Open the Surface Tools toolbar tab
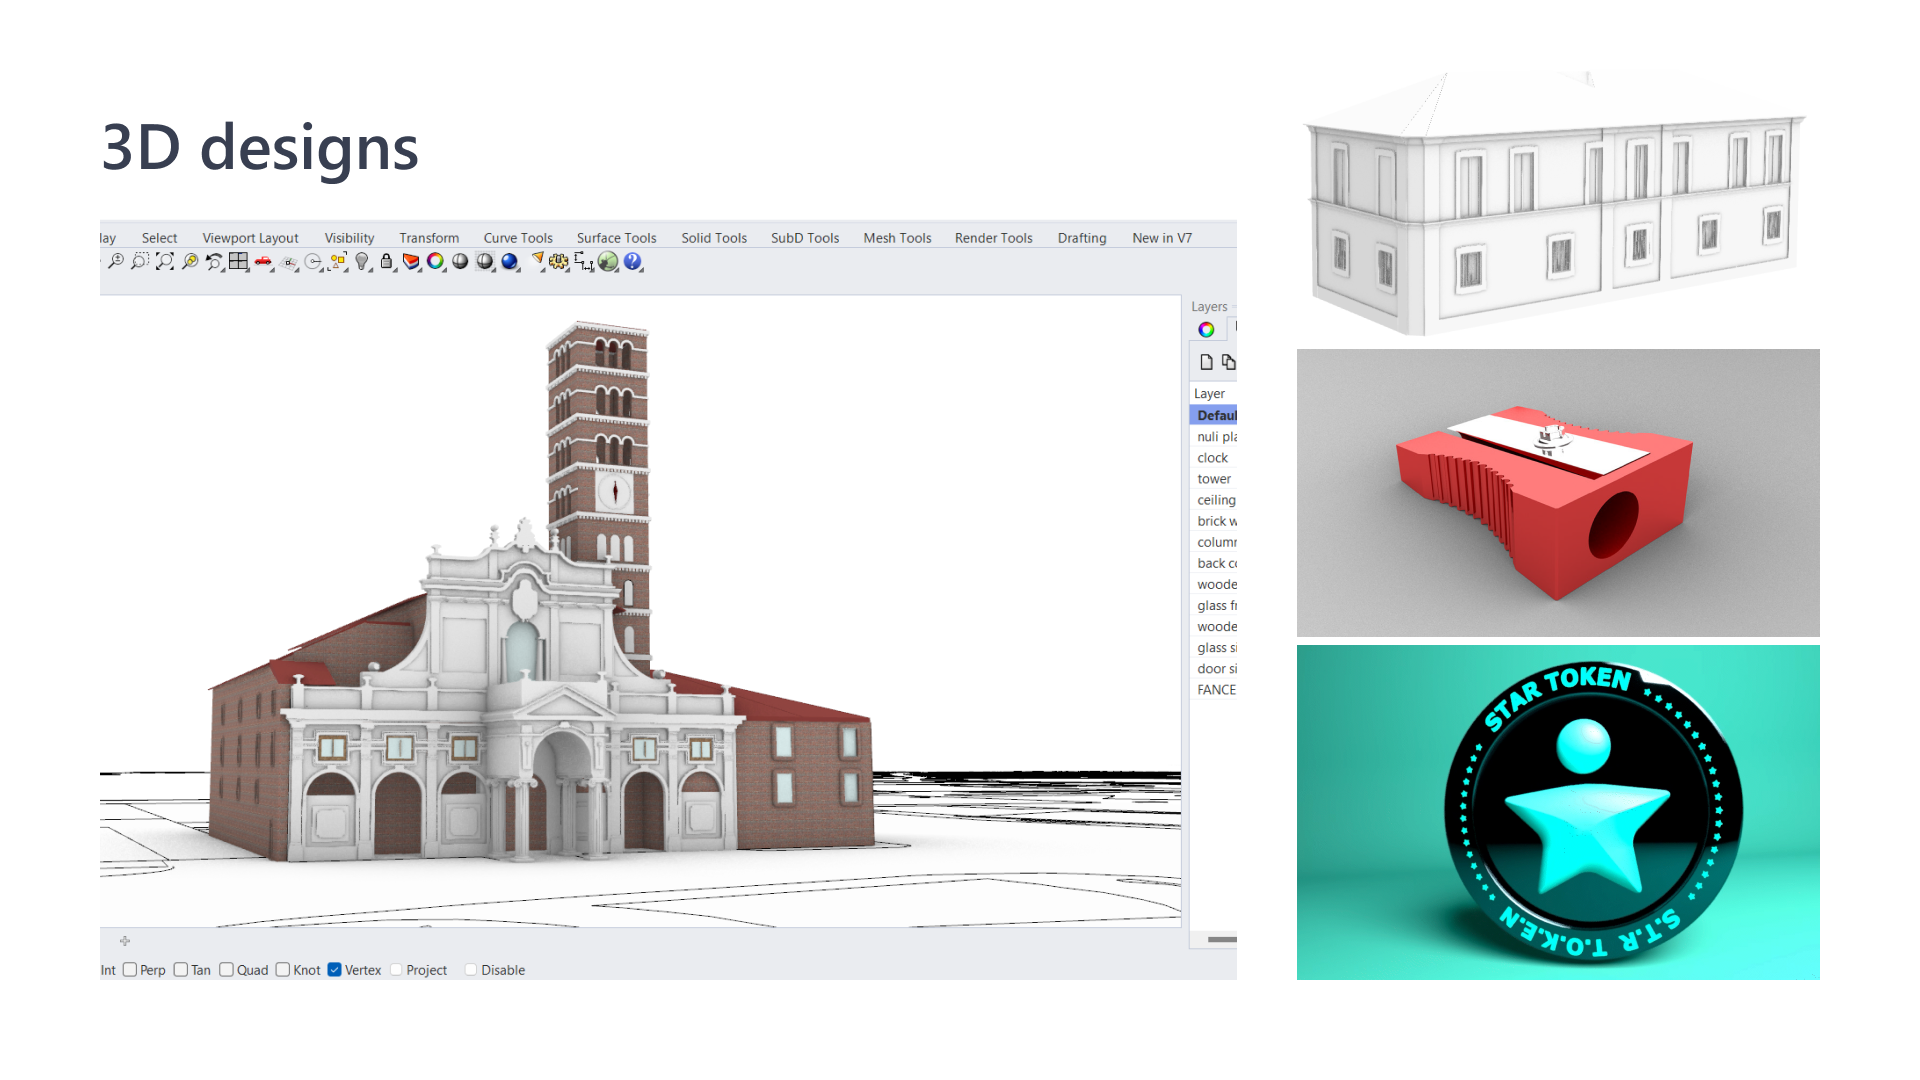The height and width of the screenshot is (1080, 1920). point(616,238)
